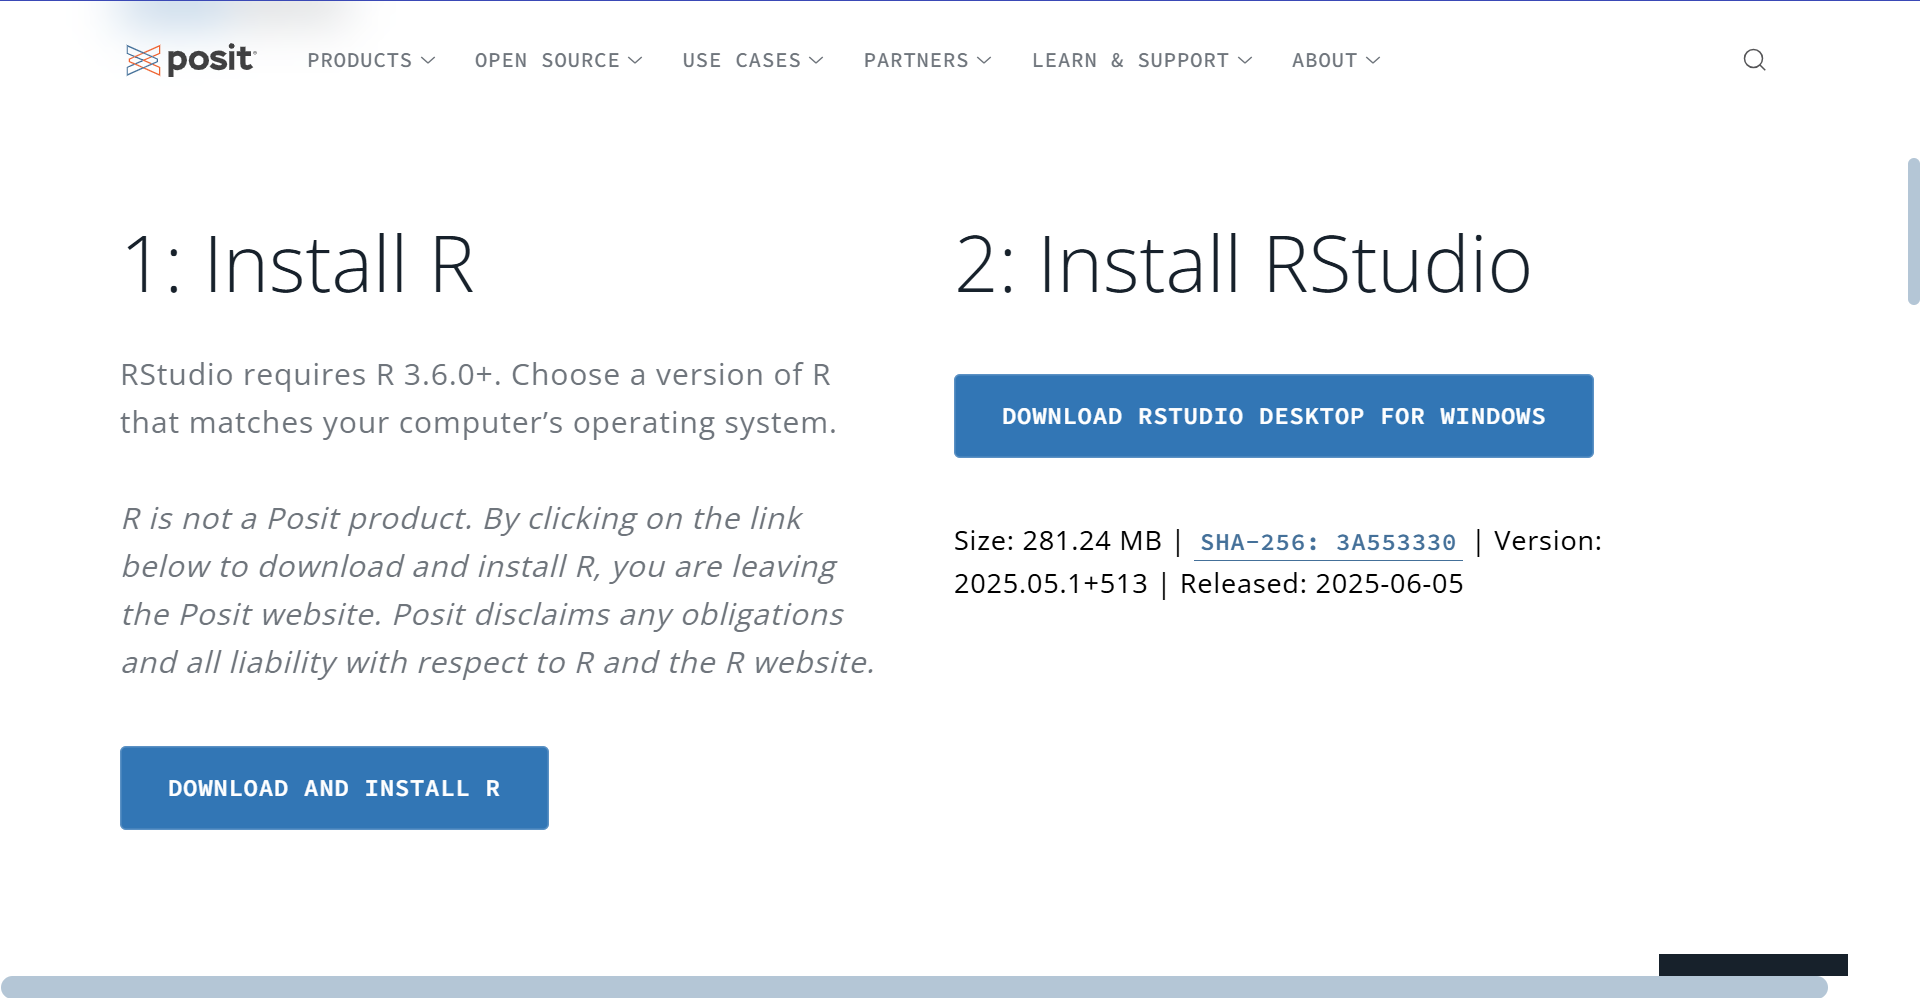
Task: Select the Use Cases menu label
Action: (741, 61)
